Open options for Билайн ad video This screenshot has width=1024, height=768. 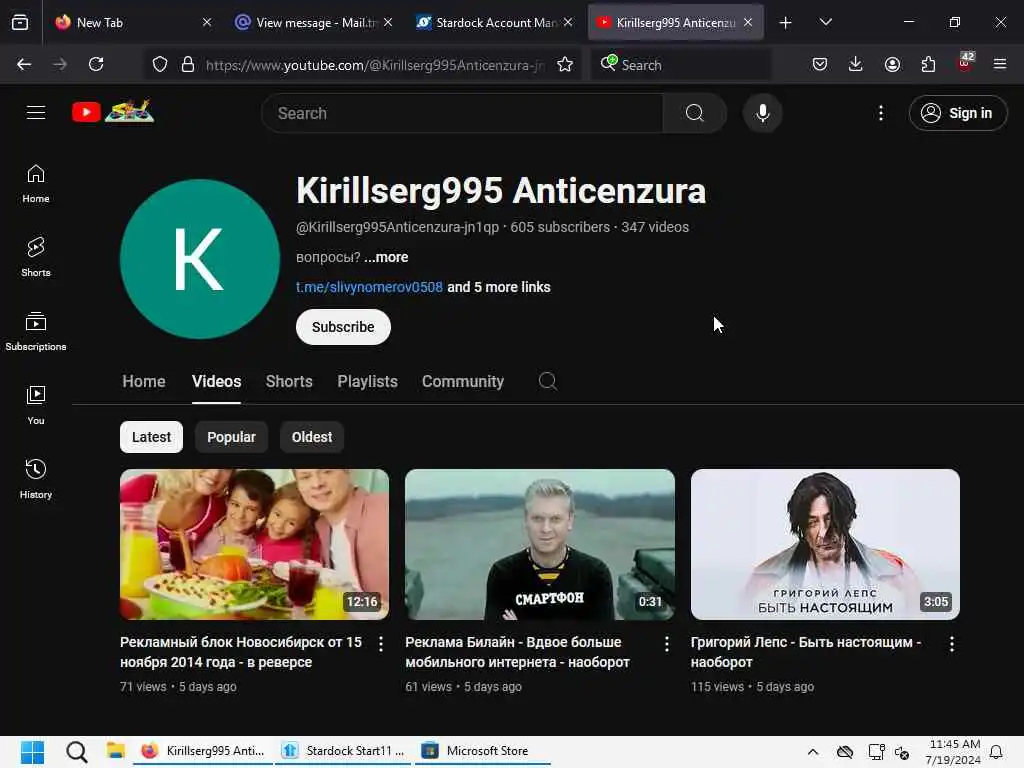(666, 644)
